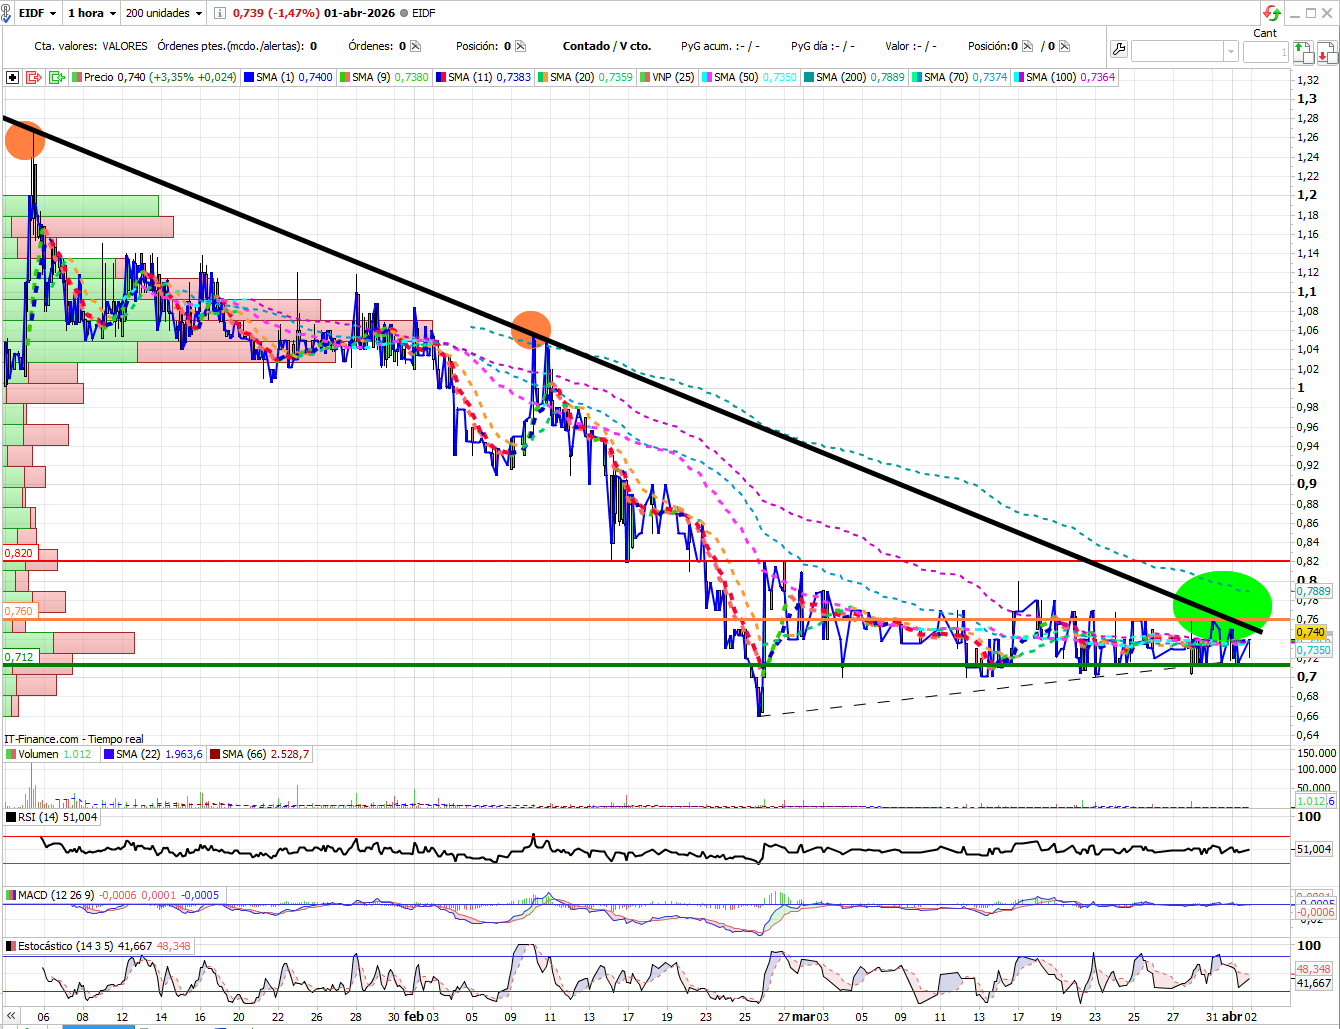This screenshot has height=1029, width=1340.
Task: Expand the plus box in the indicator bar
Action: 12,77
